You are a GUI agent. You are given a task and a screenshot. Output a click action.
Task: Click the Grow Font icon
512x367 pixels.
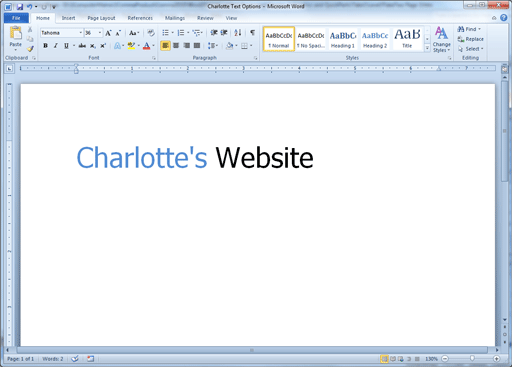(108, 33)
